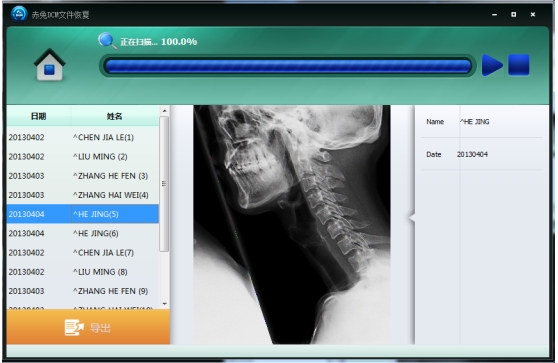Sort list by the 日期 column header
The height and width of the screenshot is (363, 558).
tap(38, 116)
